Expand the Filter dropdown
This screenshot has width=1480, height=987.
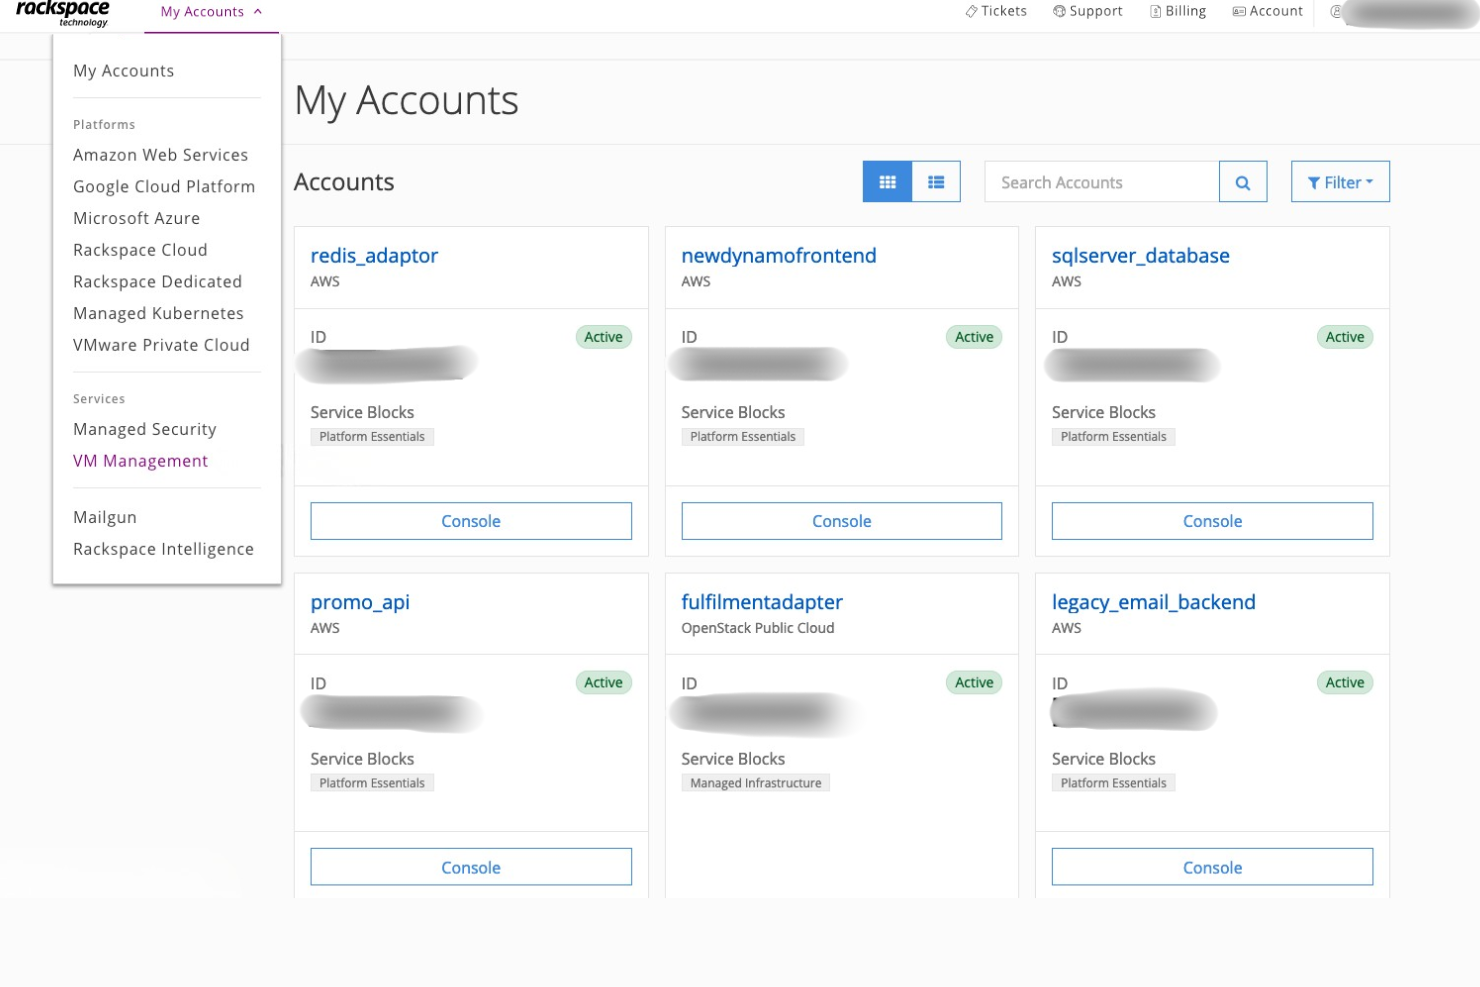tap(1339, 182)
